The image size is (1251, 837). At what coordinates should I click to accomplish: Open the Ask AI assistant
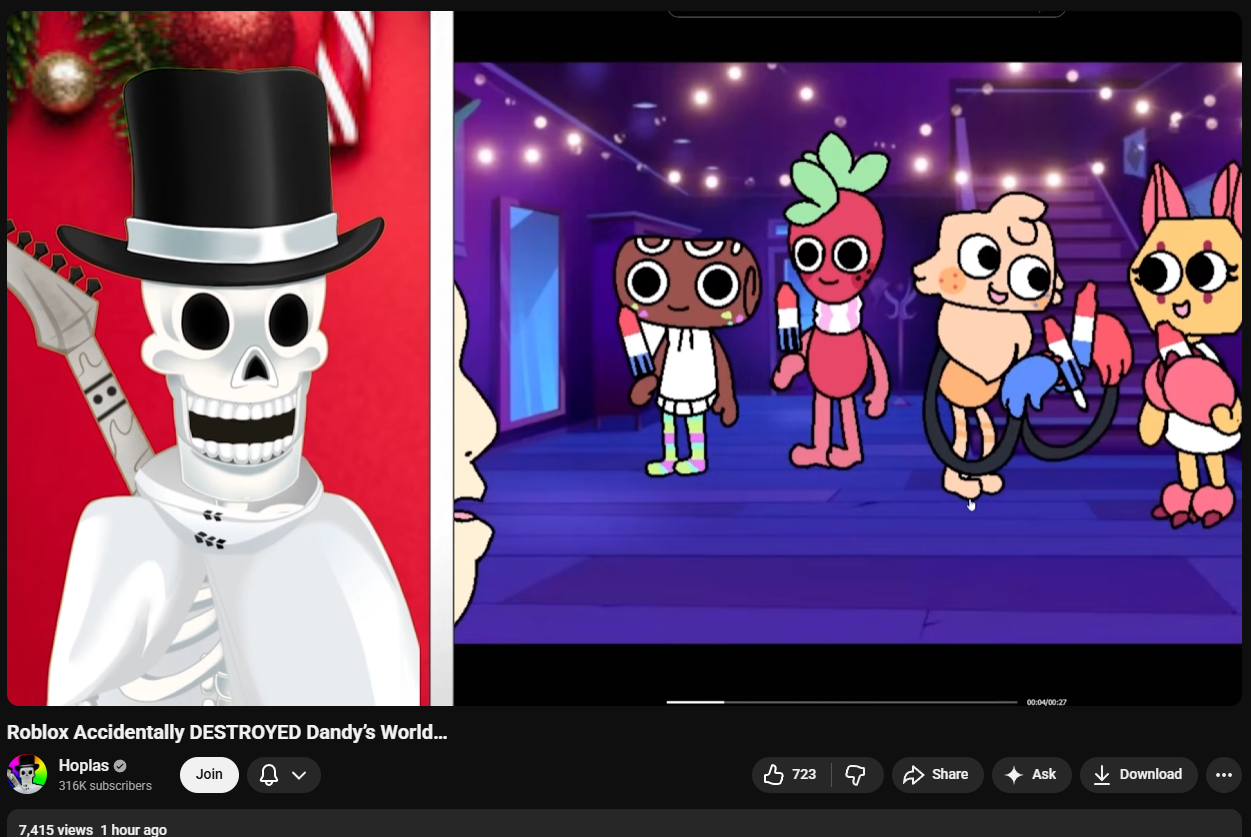pyautogui.click(x=1031, y=775)
